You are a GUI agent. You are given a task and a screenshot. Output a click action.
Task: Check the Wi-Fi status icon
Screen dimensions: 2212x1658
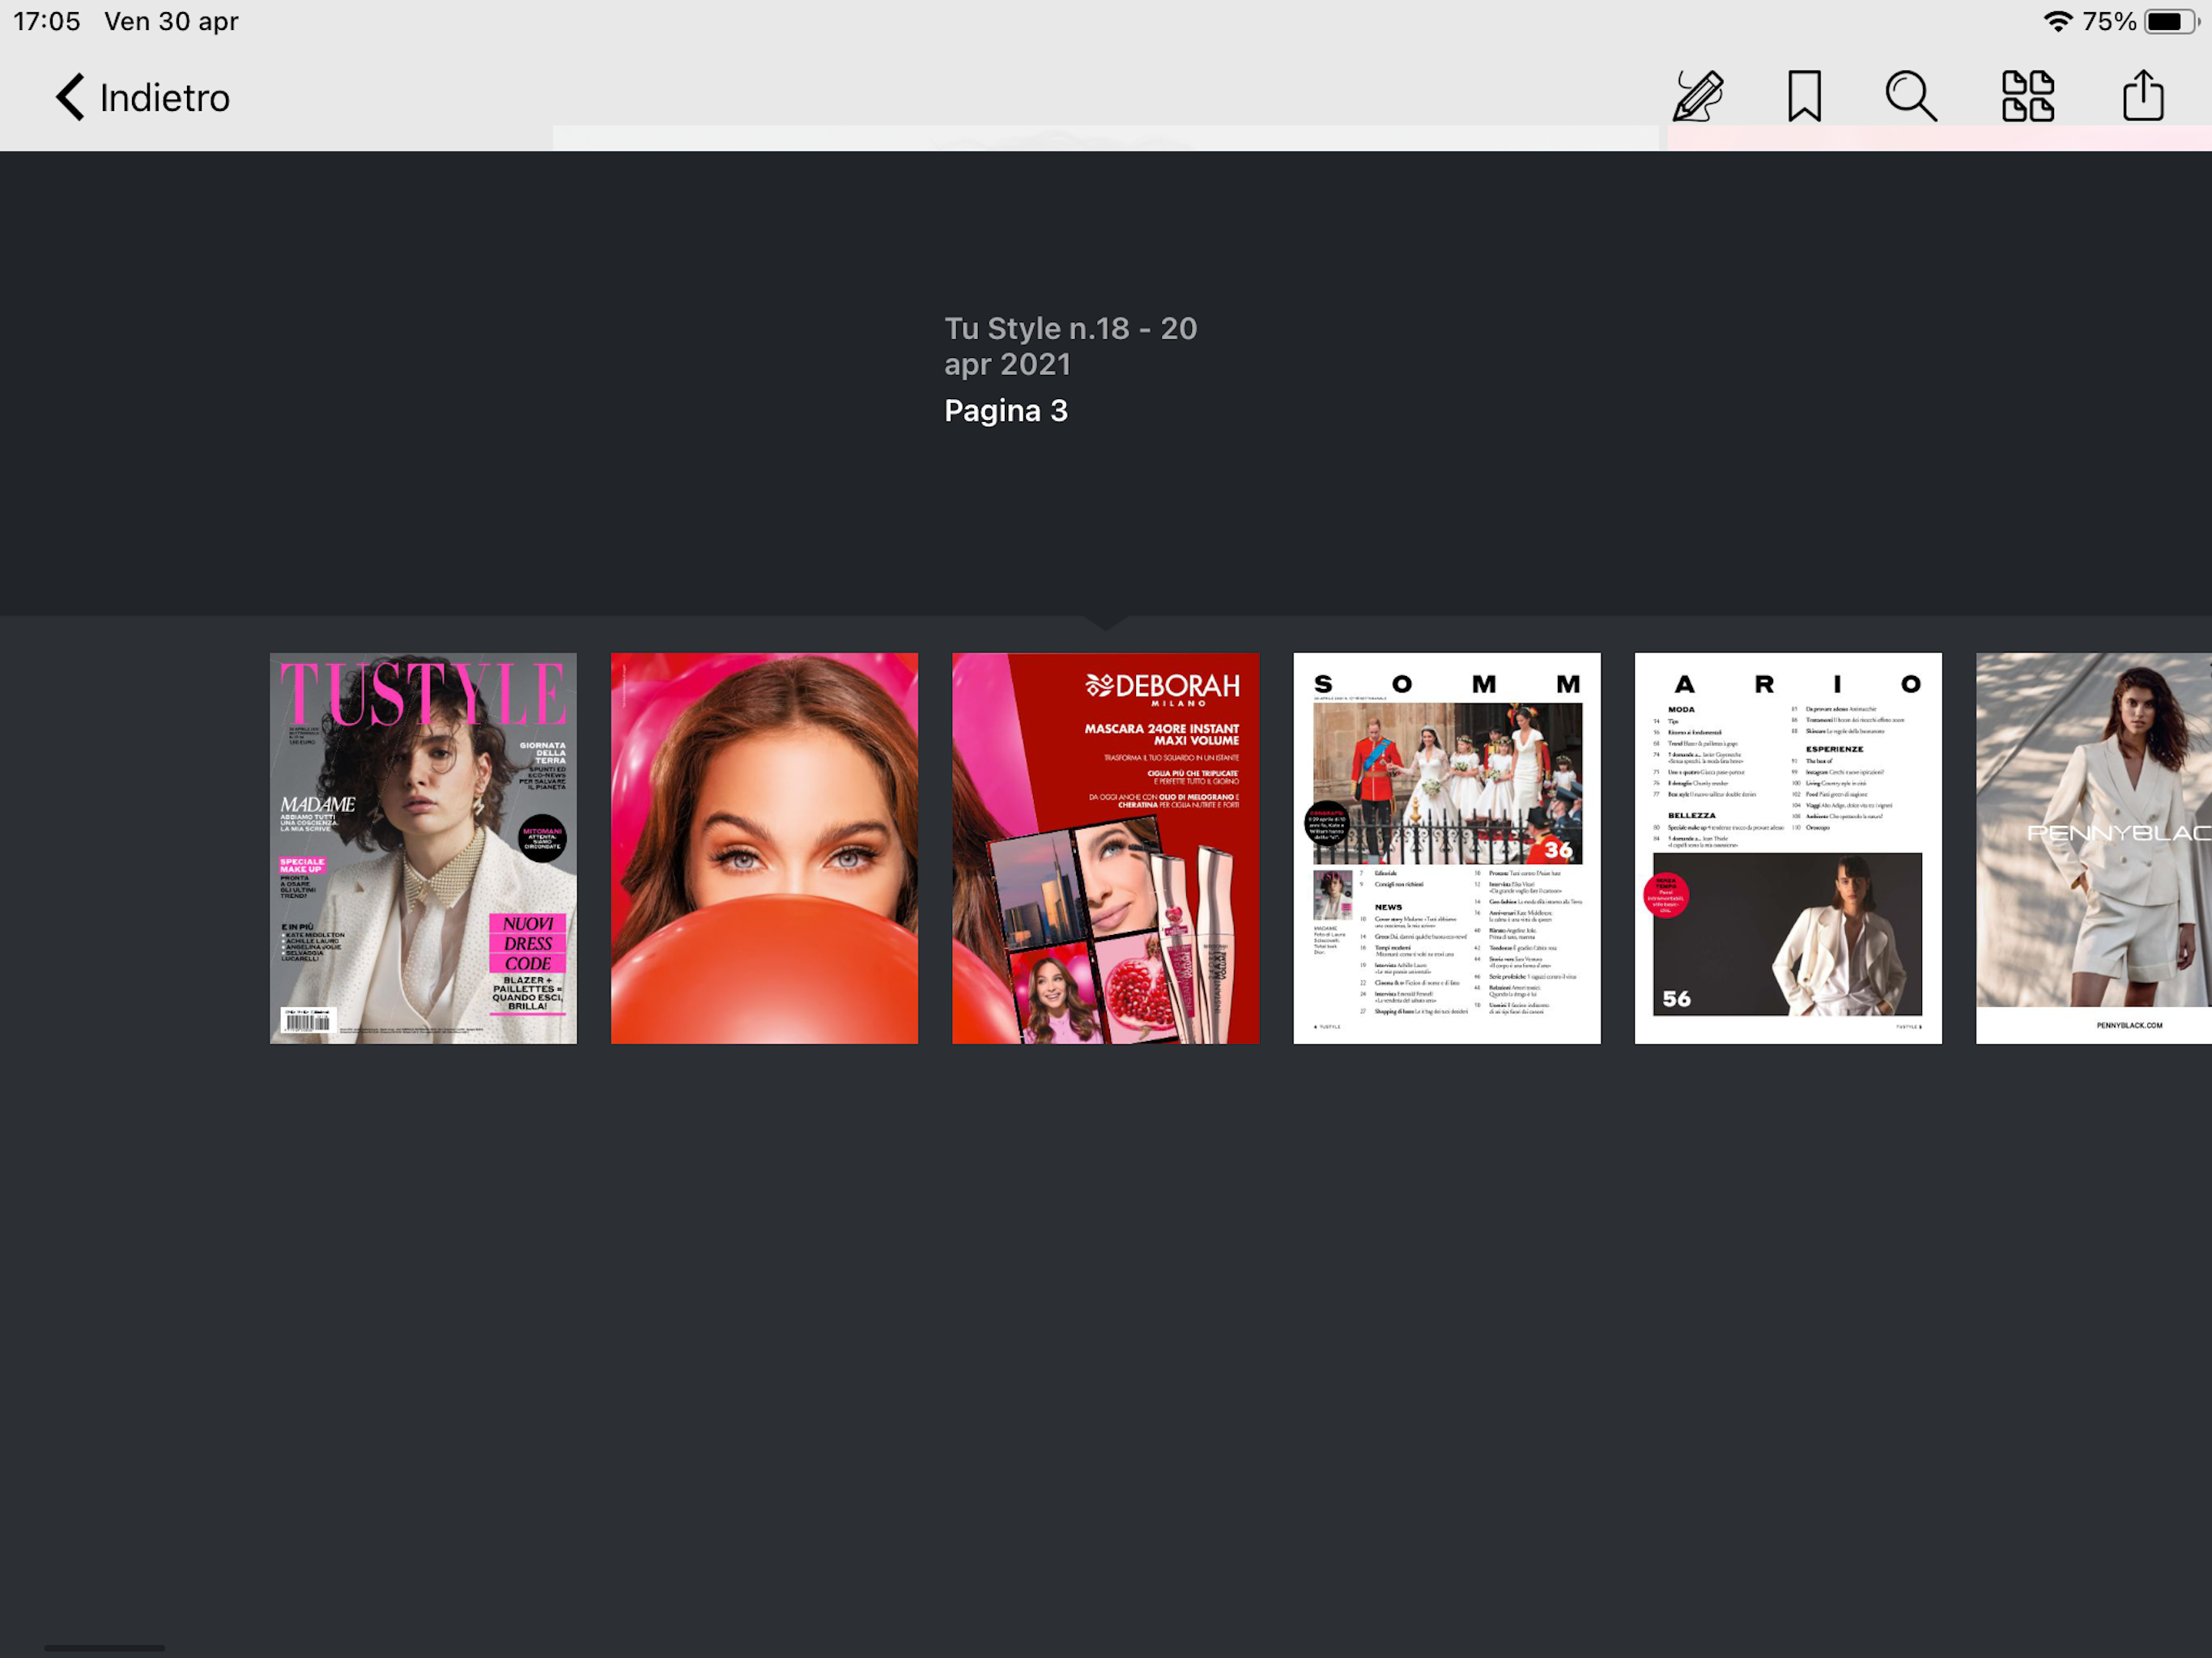tap(2056, 21)
